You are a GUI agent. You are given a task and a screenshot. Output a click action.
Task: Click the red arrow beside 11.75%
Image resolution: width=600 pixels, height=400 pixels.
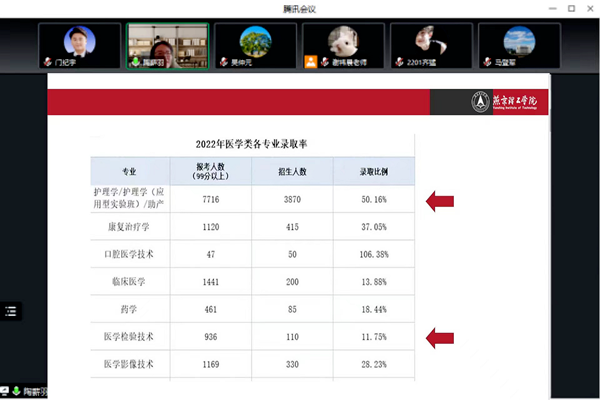click(441, 338)
